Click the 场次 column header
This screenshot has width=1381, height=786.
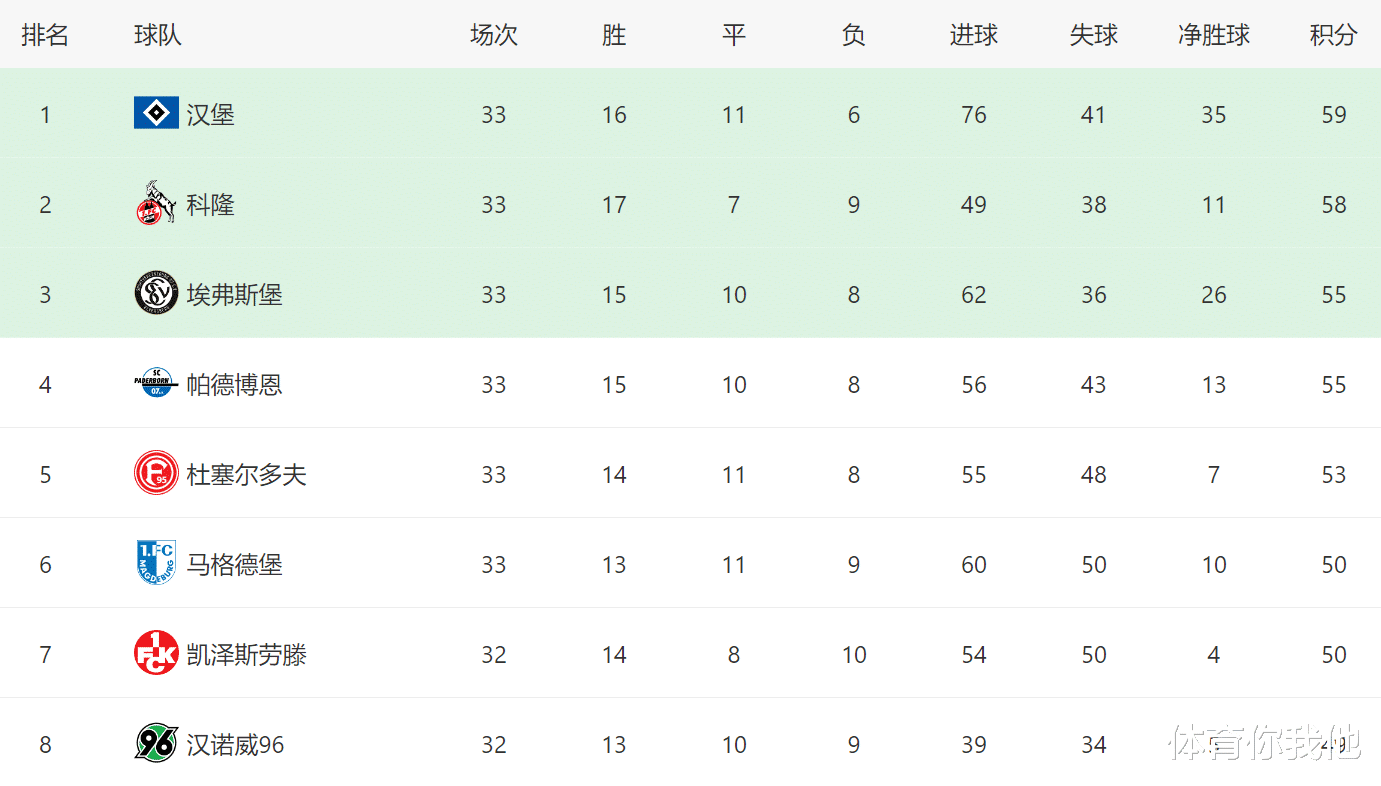click(x=494, y=35)
